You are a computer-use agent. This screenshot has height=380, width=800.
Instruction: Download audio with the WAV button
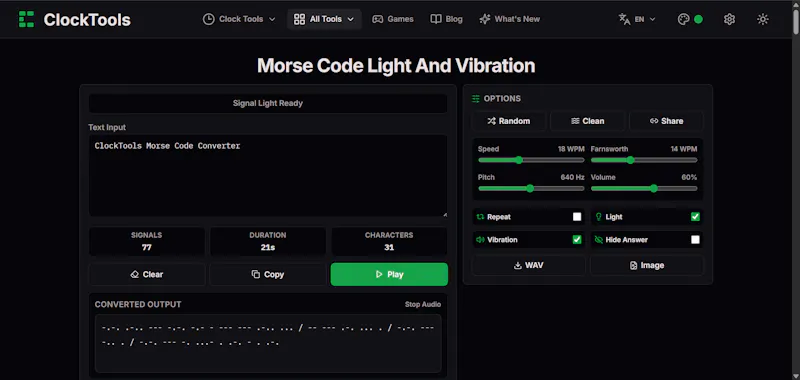tap(529, 265)
